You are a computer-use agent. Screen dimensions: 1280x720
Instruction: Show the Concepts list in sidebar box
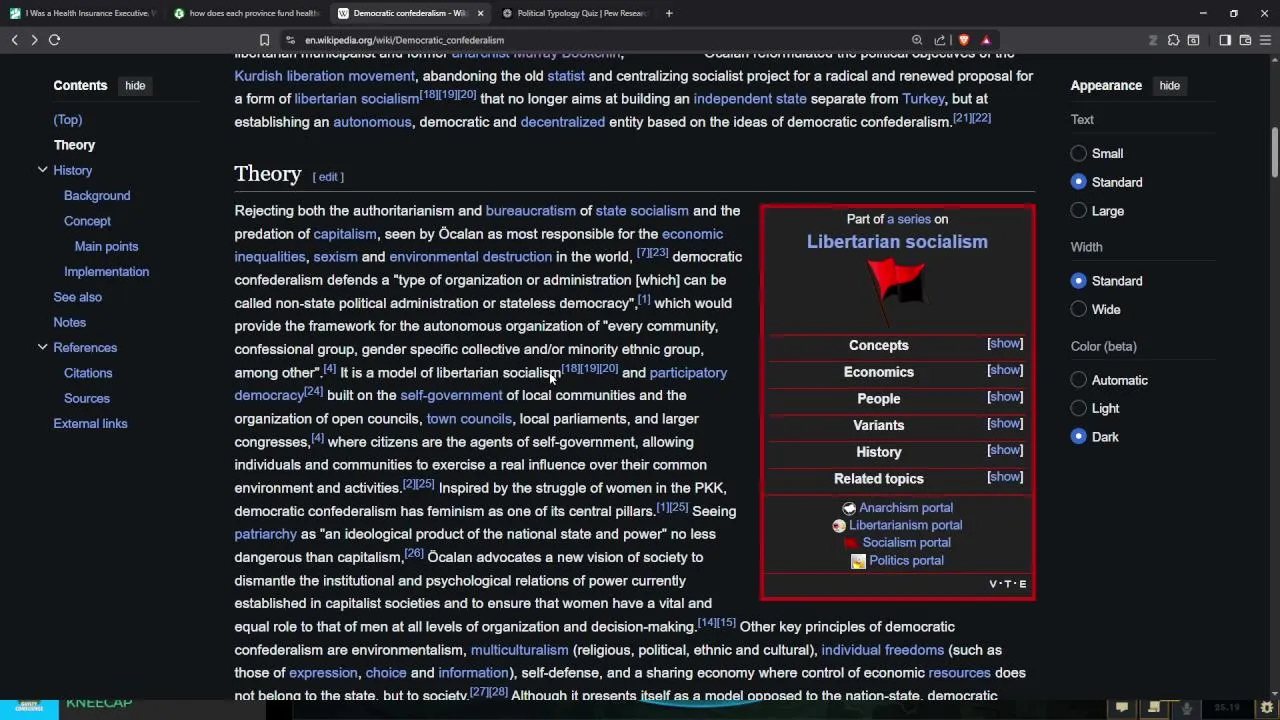click(1005, 344)
